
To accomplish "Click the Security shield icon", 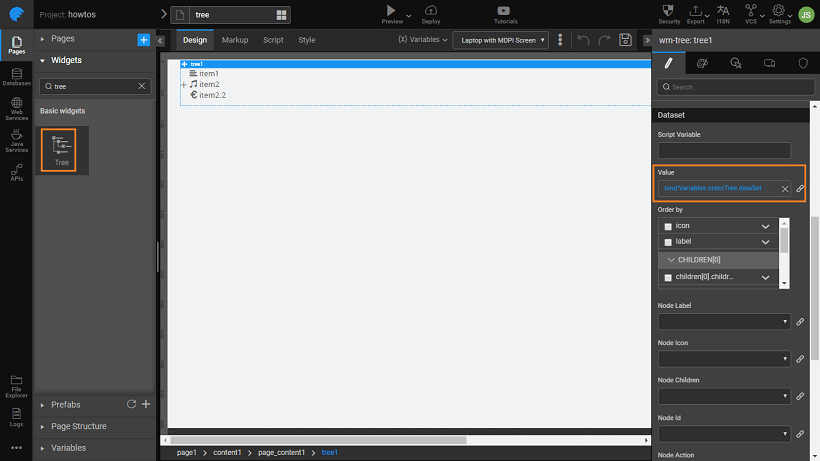I will [670, 10].
